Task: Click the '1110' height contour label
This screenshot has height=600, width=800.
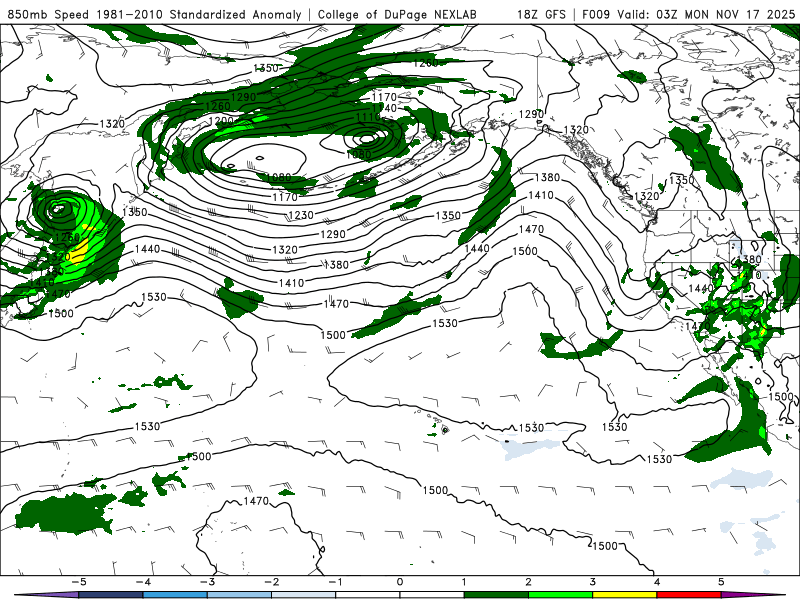Action: (368, 117)
